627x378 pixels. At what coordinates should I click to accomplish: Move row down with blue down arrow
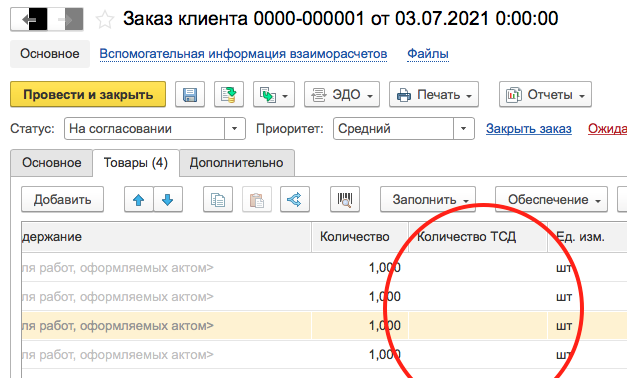point(168,199)
